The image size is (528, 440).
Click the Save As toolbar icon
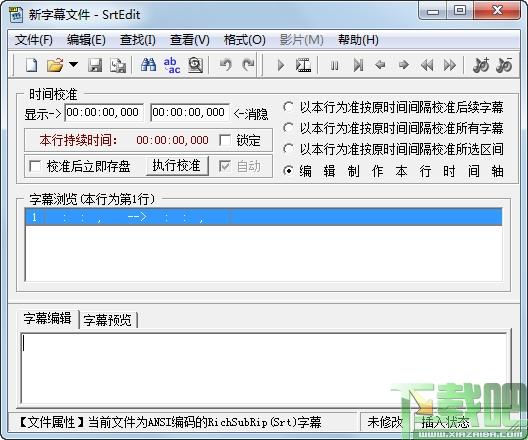[118, 65]
